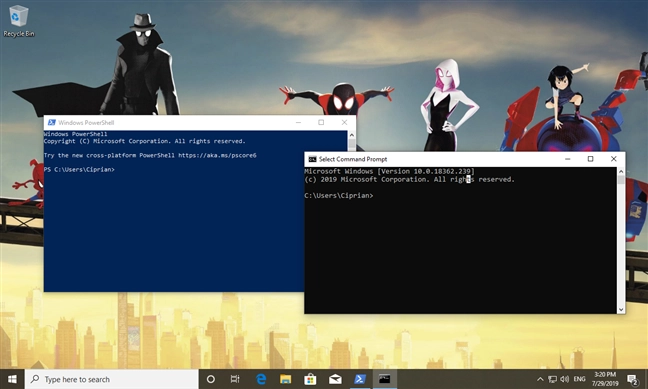Click the Type here to search box

click(x=112, y=379)
